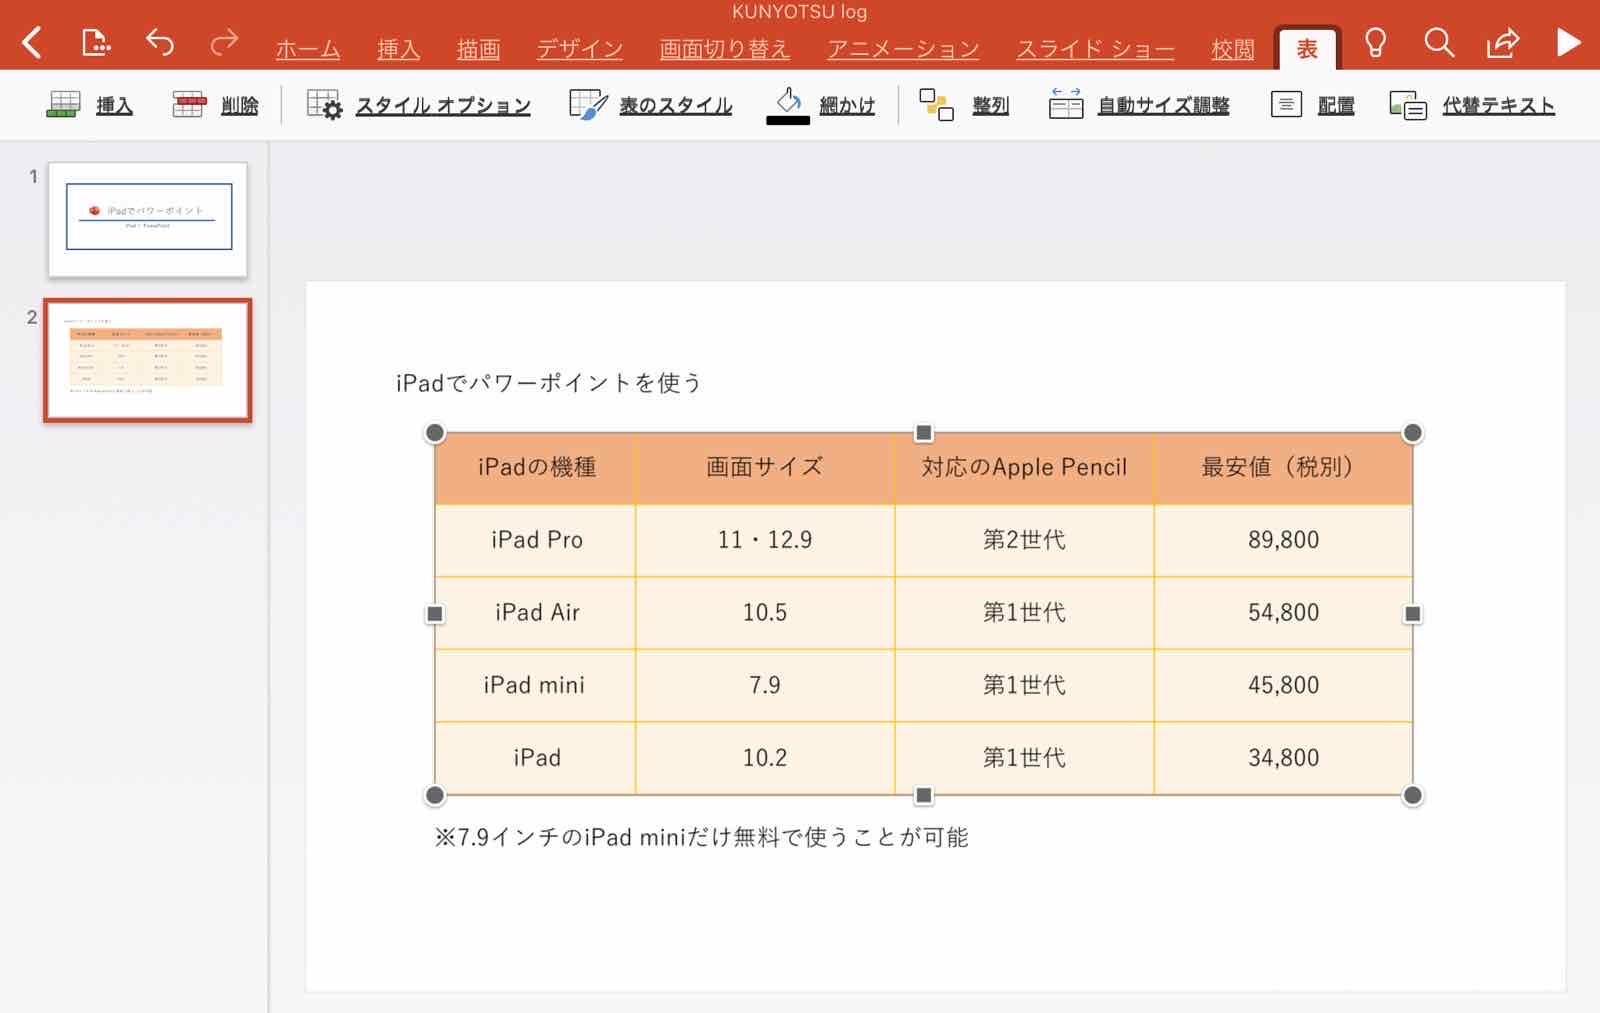Viewport: 1600px width, 1013px height.
Task: Open the デザイン tab
Action: (x=580, y=49)
